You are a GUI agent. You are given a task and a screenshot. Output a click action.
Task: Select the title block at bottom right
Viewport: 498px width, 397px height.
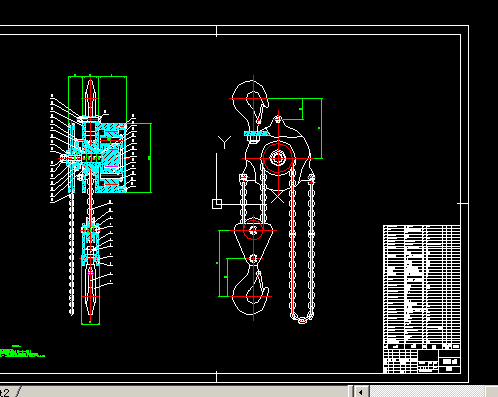[422, 361]
